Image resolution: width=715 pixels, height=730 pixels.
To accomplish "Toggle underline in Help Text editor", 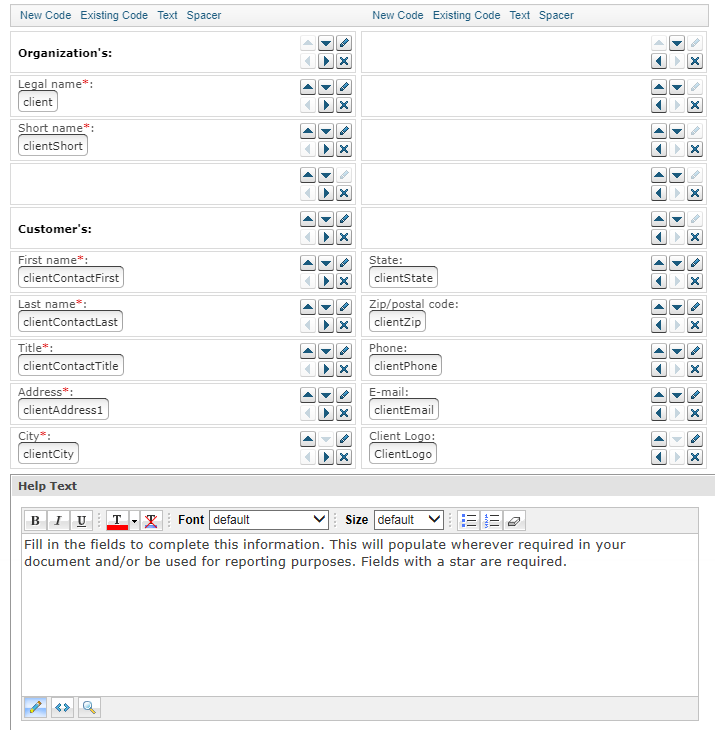I will point(81,520).
